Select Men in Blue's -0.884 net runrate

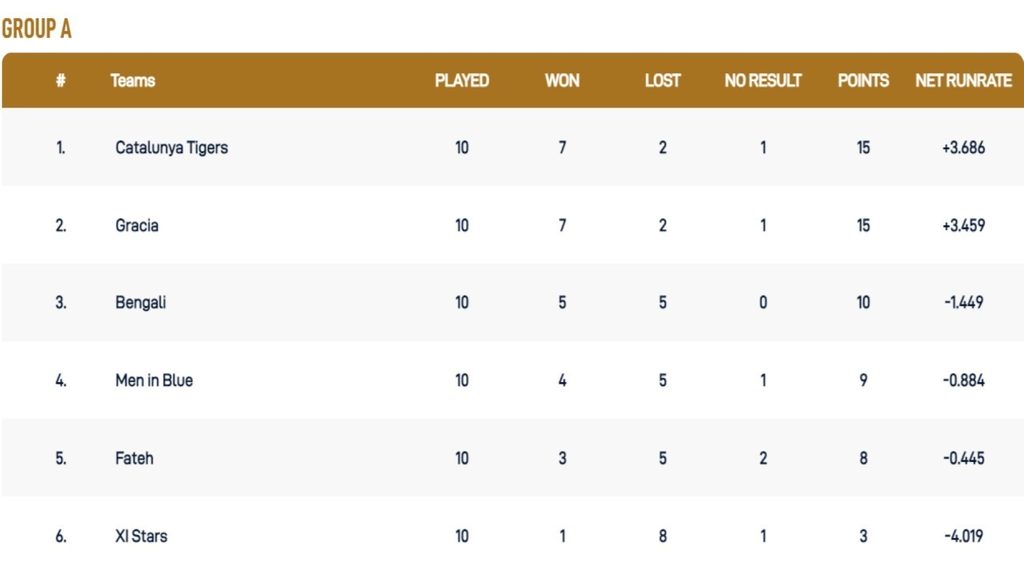[x=963, y=381]
